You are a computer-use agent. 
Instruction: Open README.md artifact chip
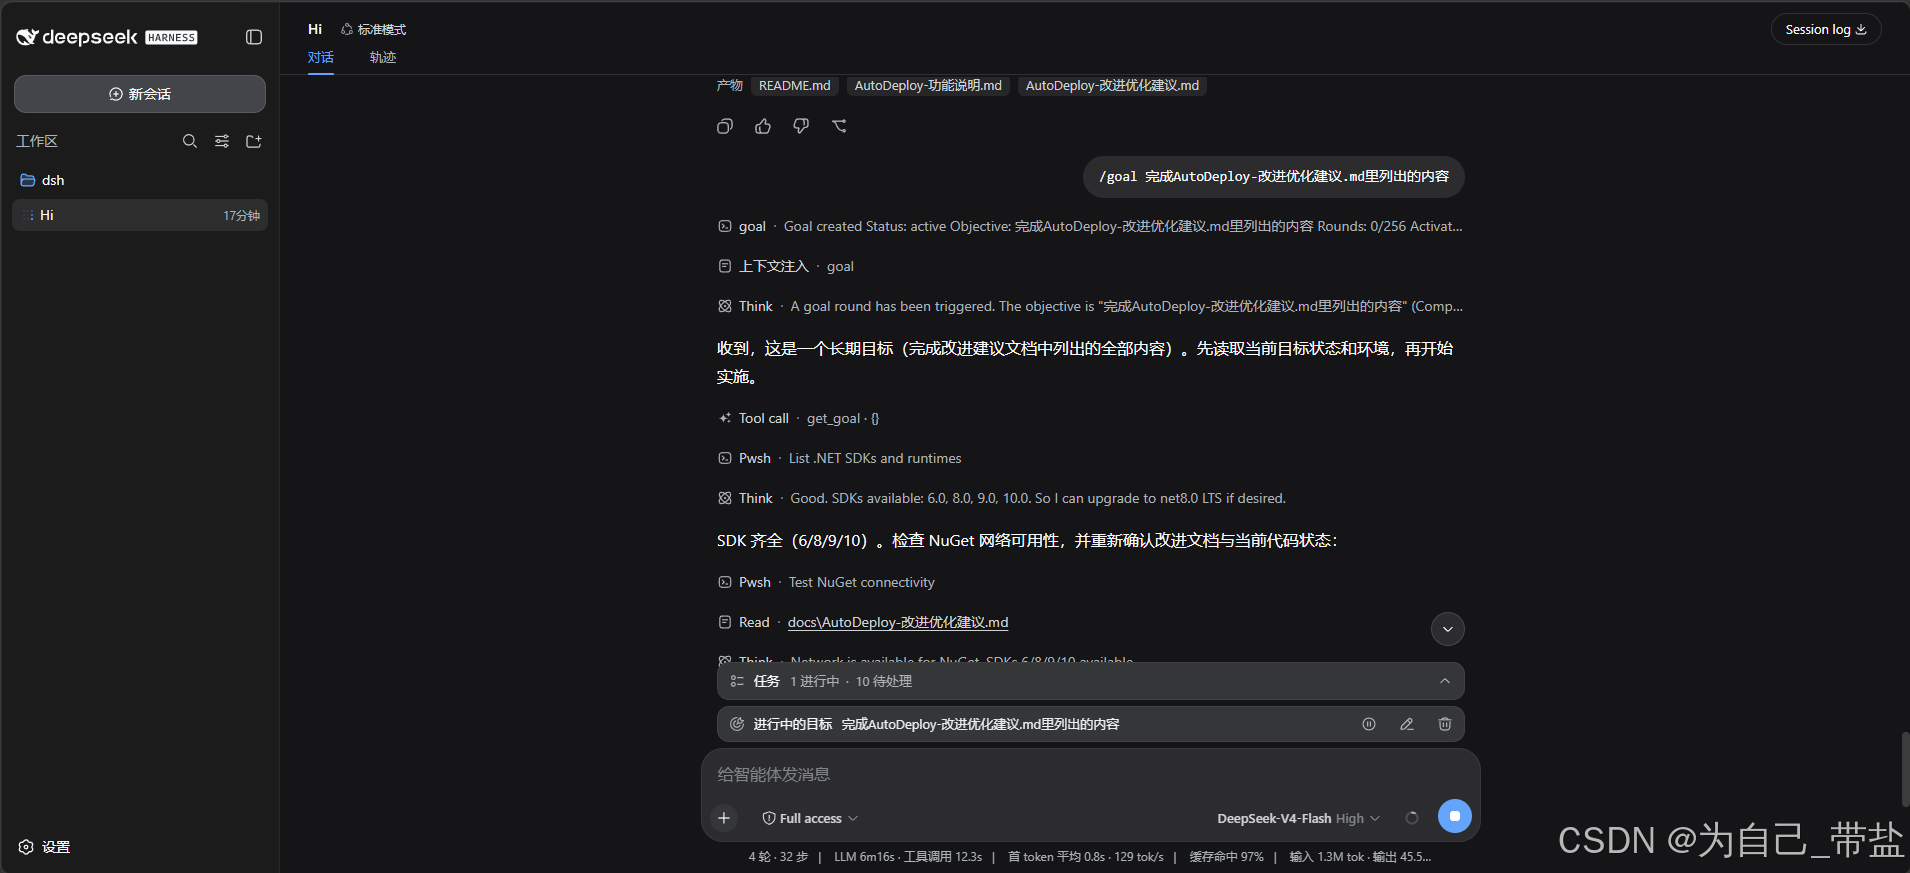point(795,86)
